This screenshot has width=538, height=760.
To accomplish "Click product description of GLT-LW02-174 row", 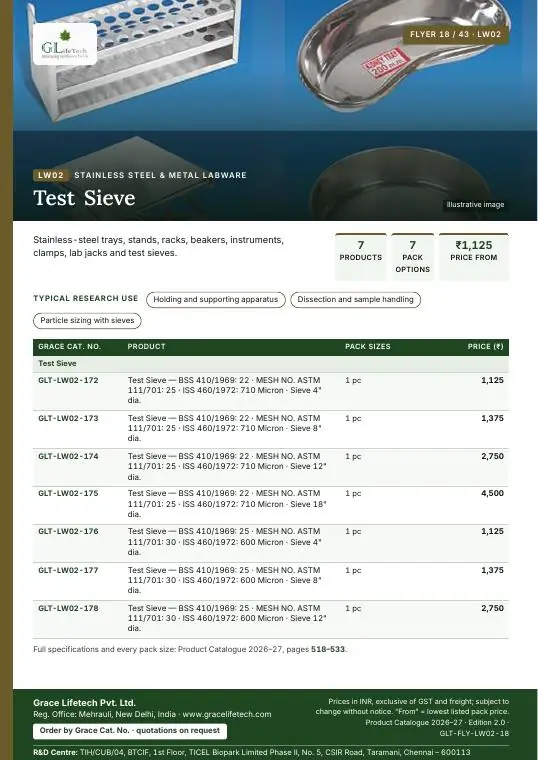I will [227, 466].
